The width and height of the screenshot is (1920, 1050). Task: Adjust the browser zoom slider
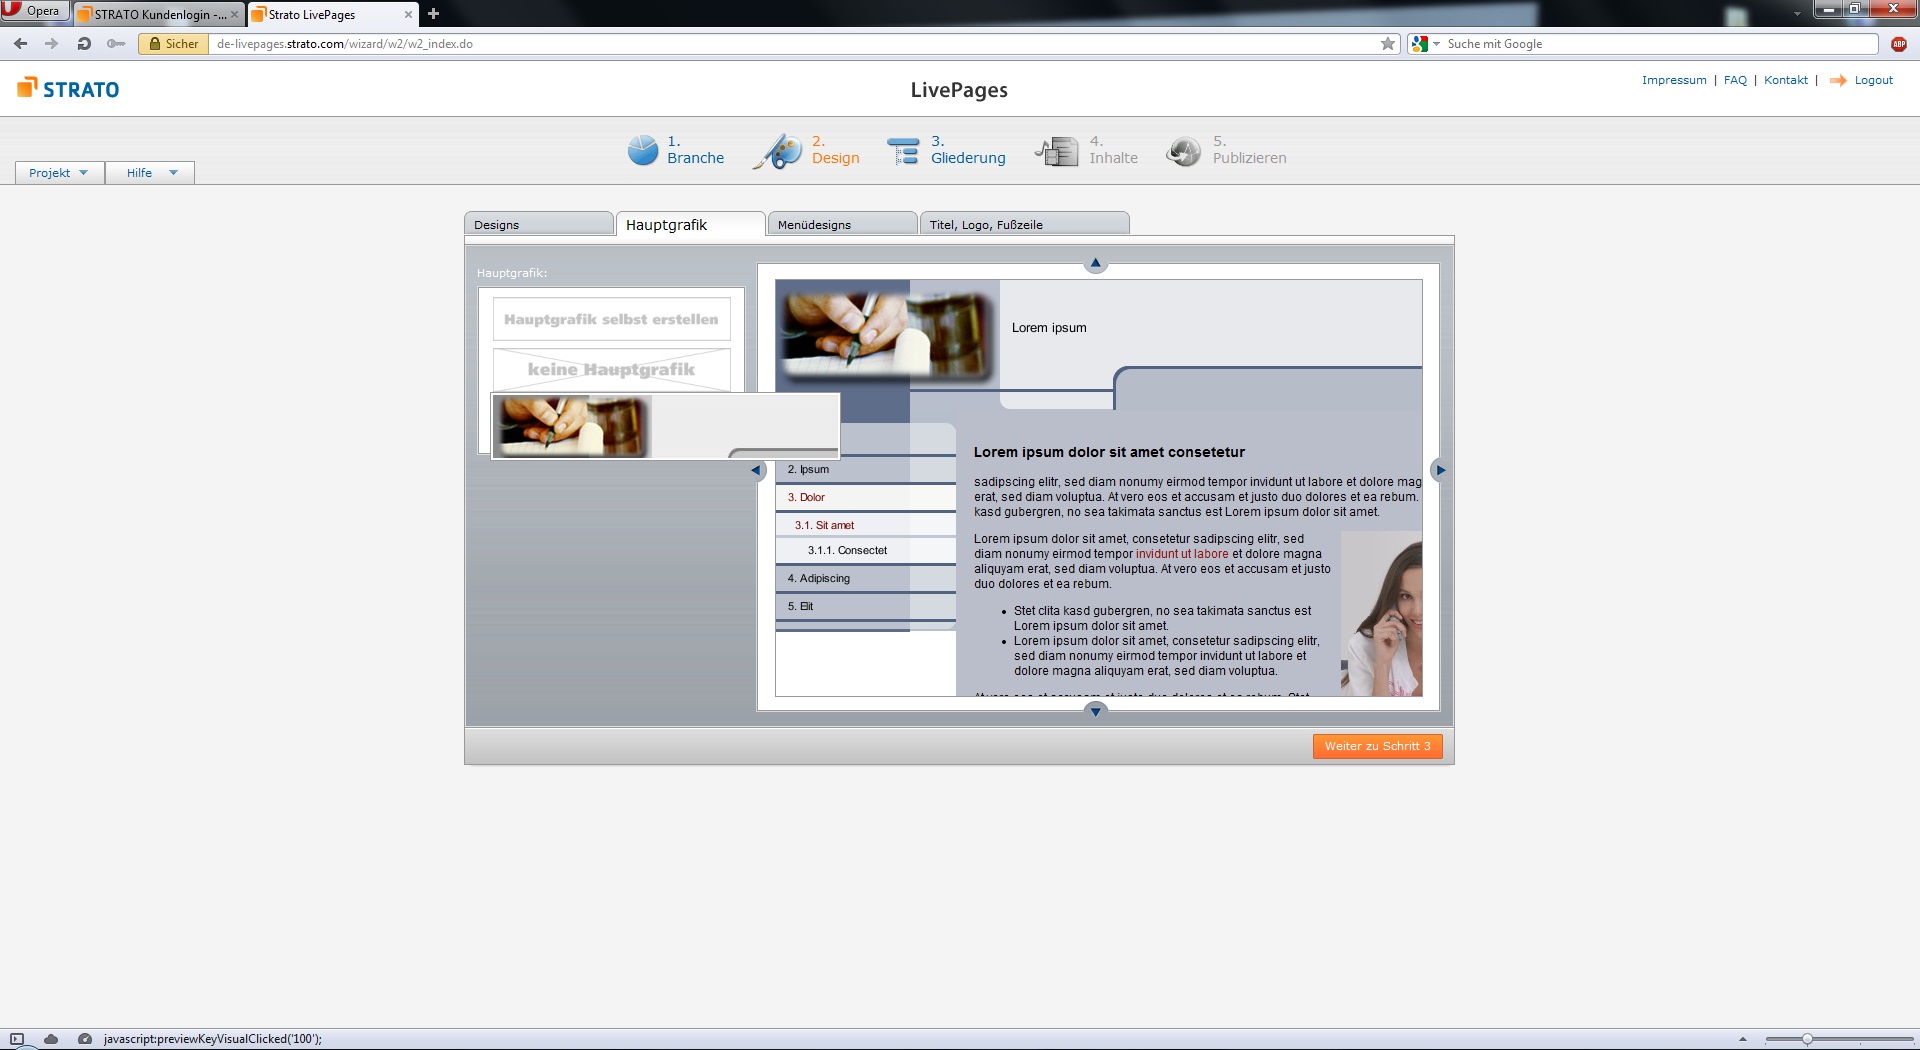pos(1807,1039)
